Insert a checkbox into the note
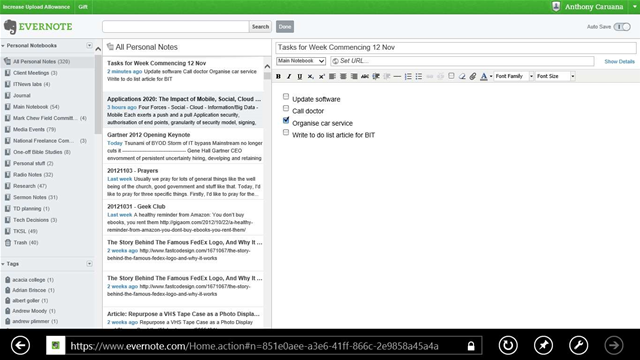This screenshot has width=640, height=360. coord(451,76)
